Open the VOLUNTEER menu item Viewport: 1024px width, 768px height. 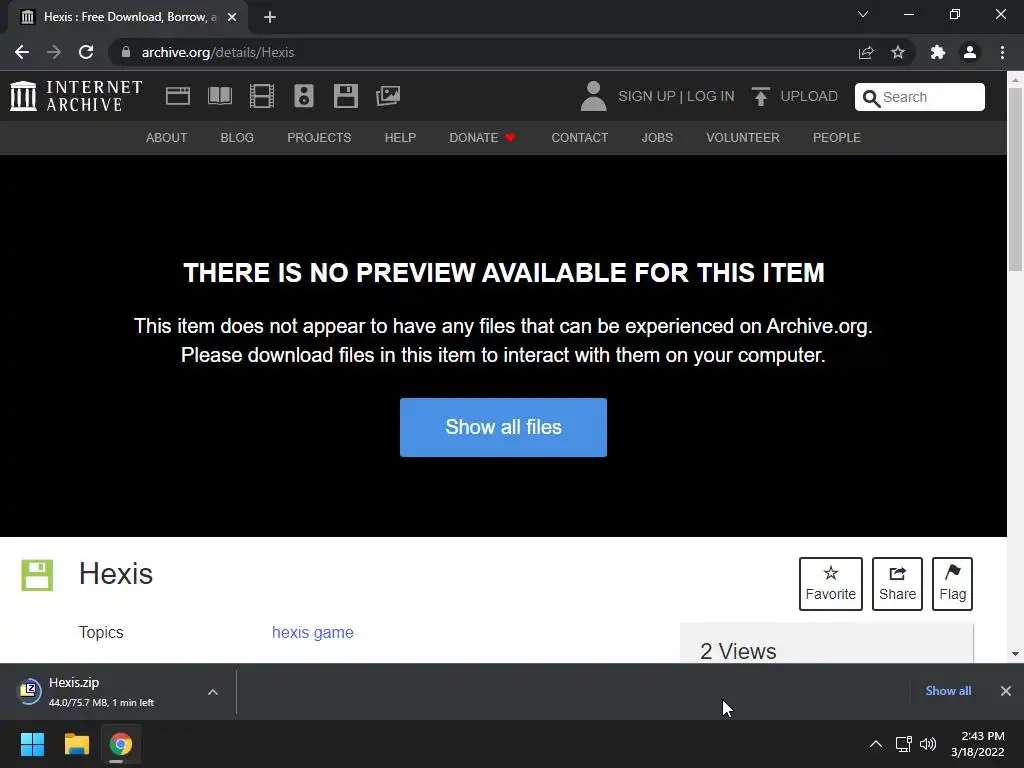coord(743,138)
